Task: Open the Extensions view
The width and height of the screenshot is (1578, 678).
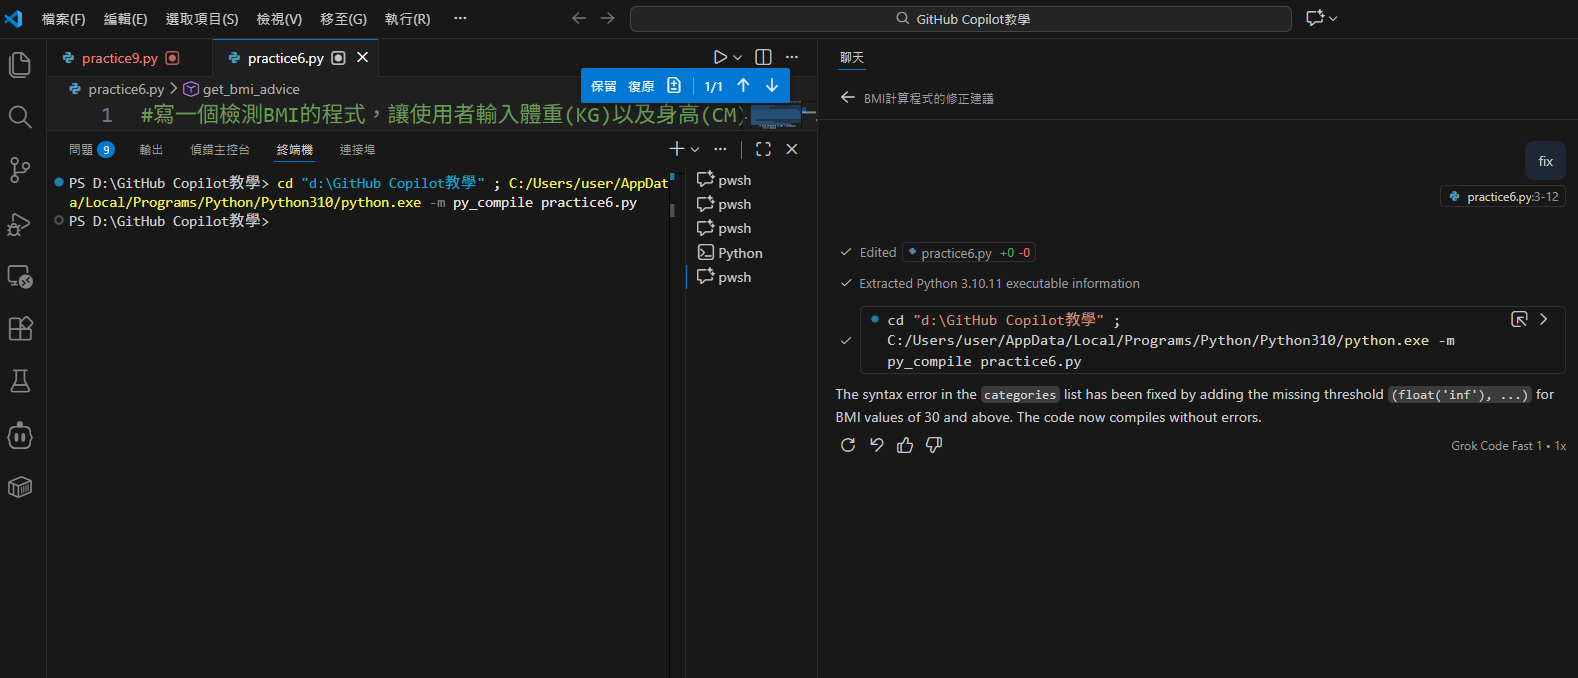Action: tap(20, 328)
